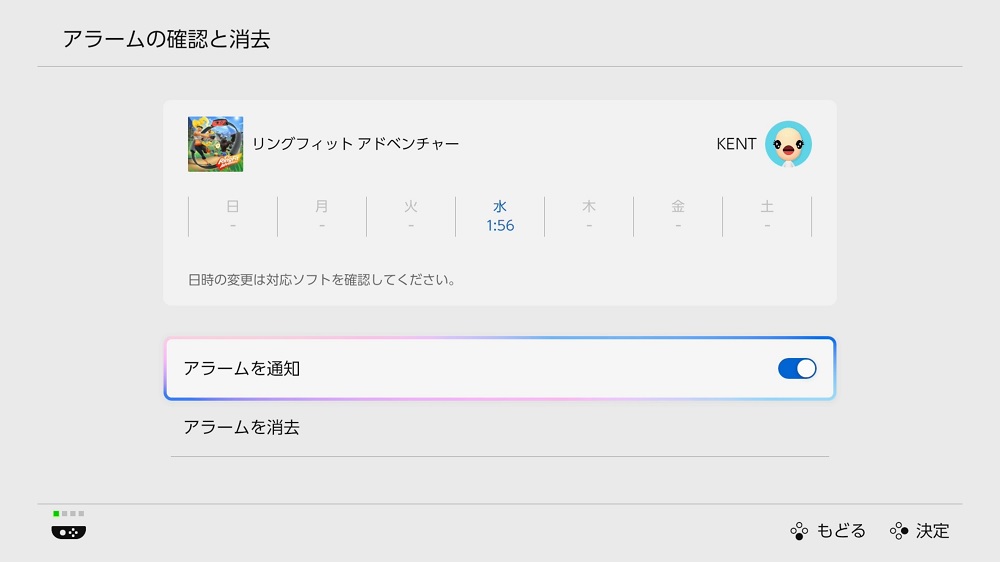Image resolution: width=1000 pixels, height=562 pixels.
Task: Select the KENT user avatar icon
Action: pos(788,144)
